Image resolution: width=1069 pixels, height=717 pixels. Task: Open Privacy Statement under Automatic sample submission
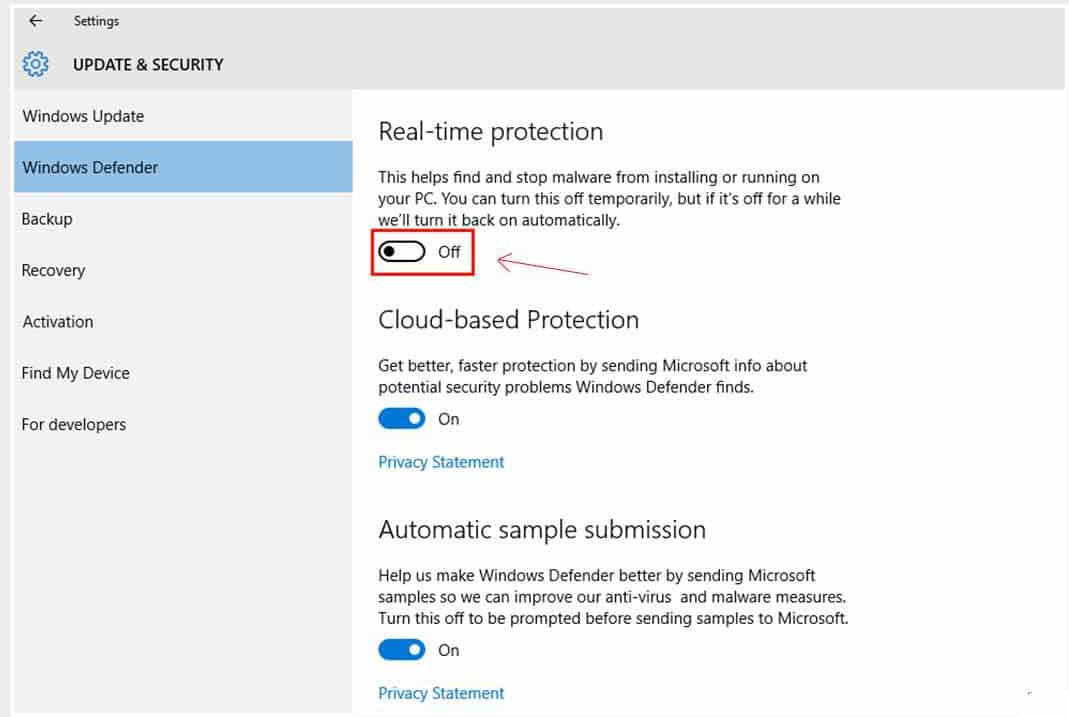441,693
